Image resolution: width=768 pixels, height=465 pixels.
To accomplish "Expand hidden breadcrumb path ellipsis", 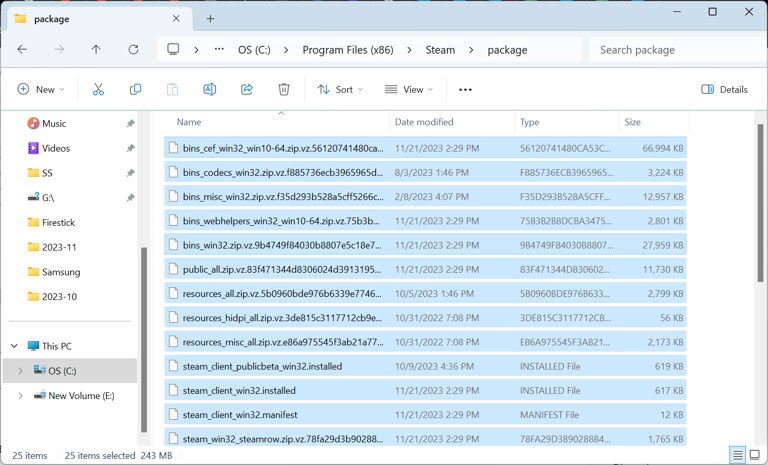I will (219, 49).
